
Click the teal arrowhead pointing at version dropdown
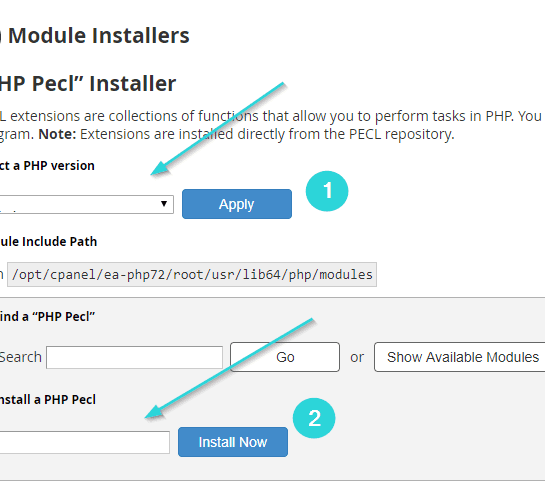[160, 169]
